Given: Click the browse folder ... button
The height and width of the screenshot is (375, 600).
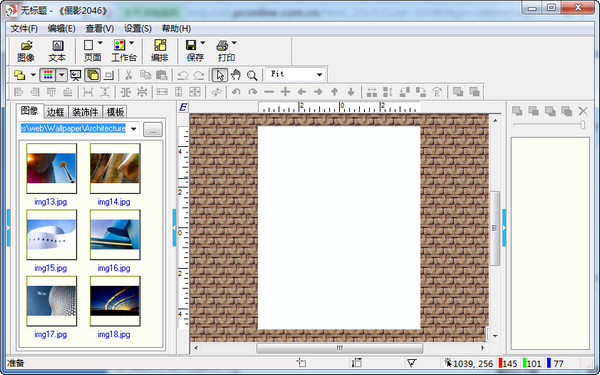Looking at the screenshot, I should [x=153, y=129].
